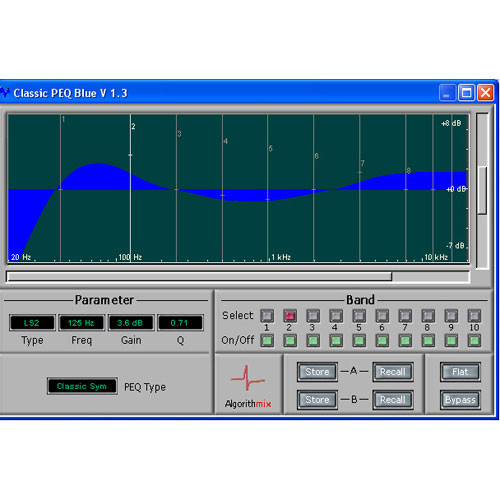Screen dimensions: 500x500
Task: Click the Flat button
Action: coord(460,372)
